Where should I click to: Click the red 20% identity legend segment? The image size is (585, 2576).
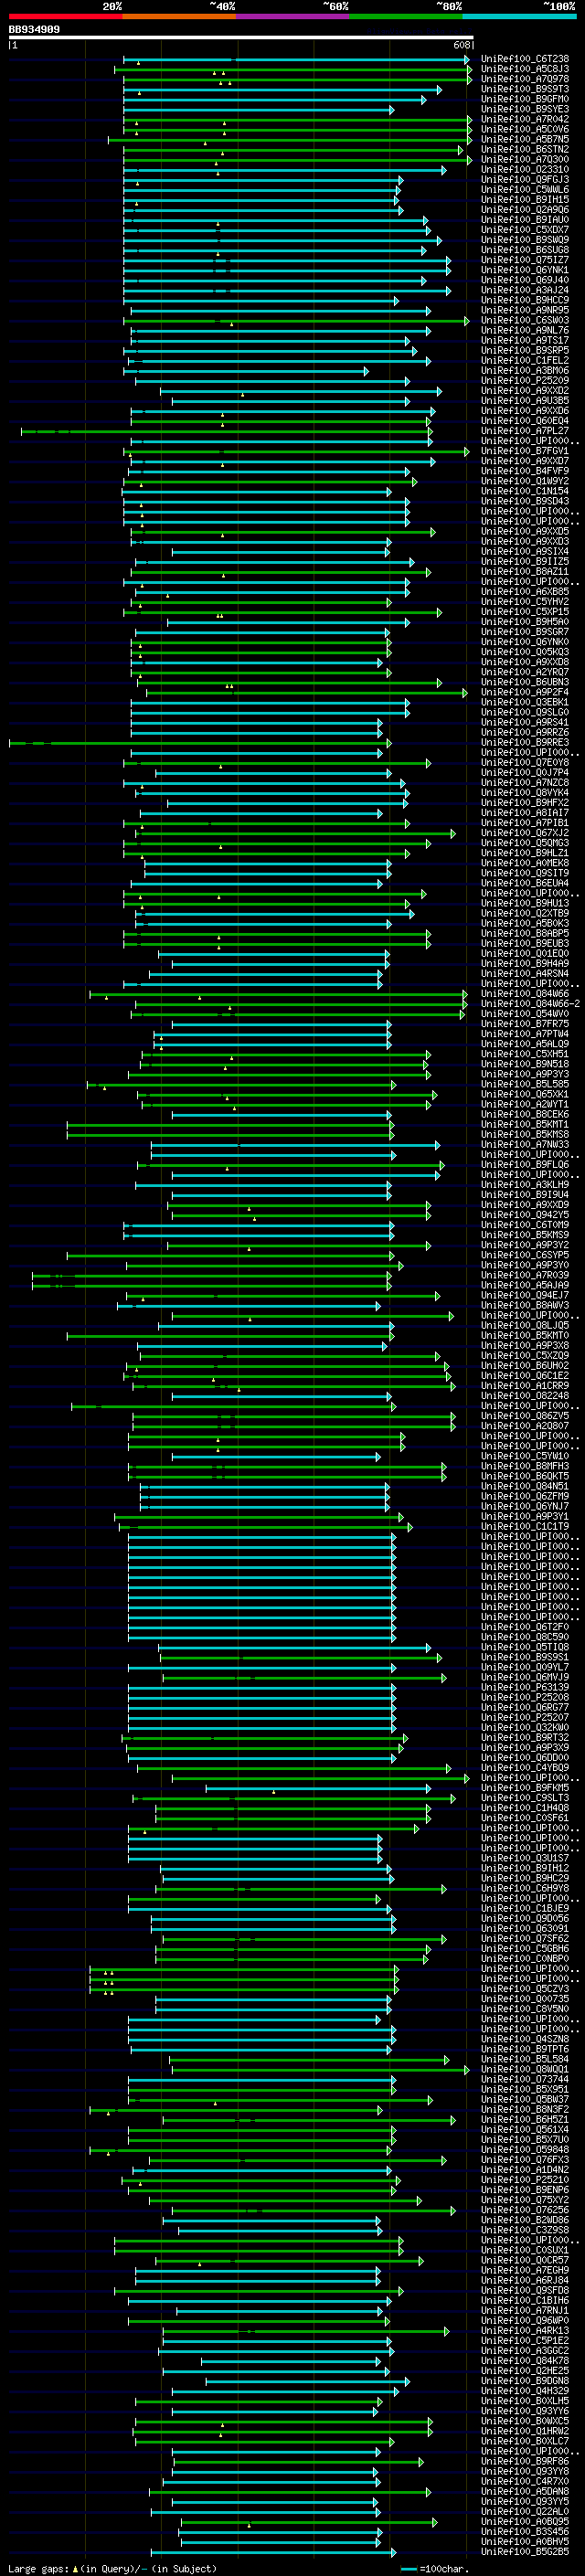click(66, 16)
